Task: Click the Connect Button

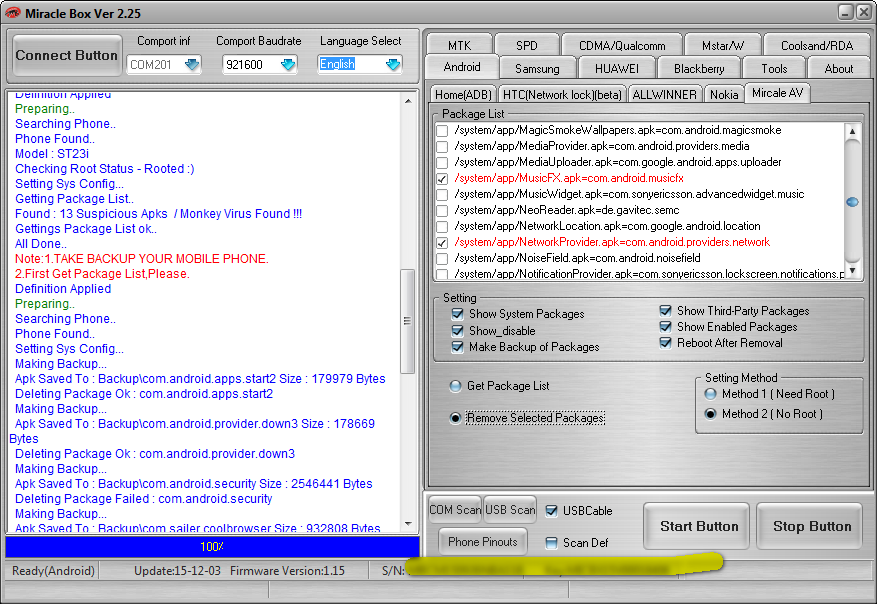Action: [x=67, y=55]
